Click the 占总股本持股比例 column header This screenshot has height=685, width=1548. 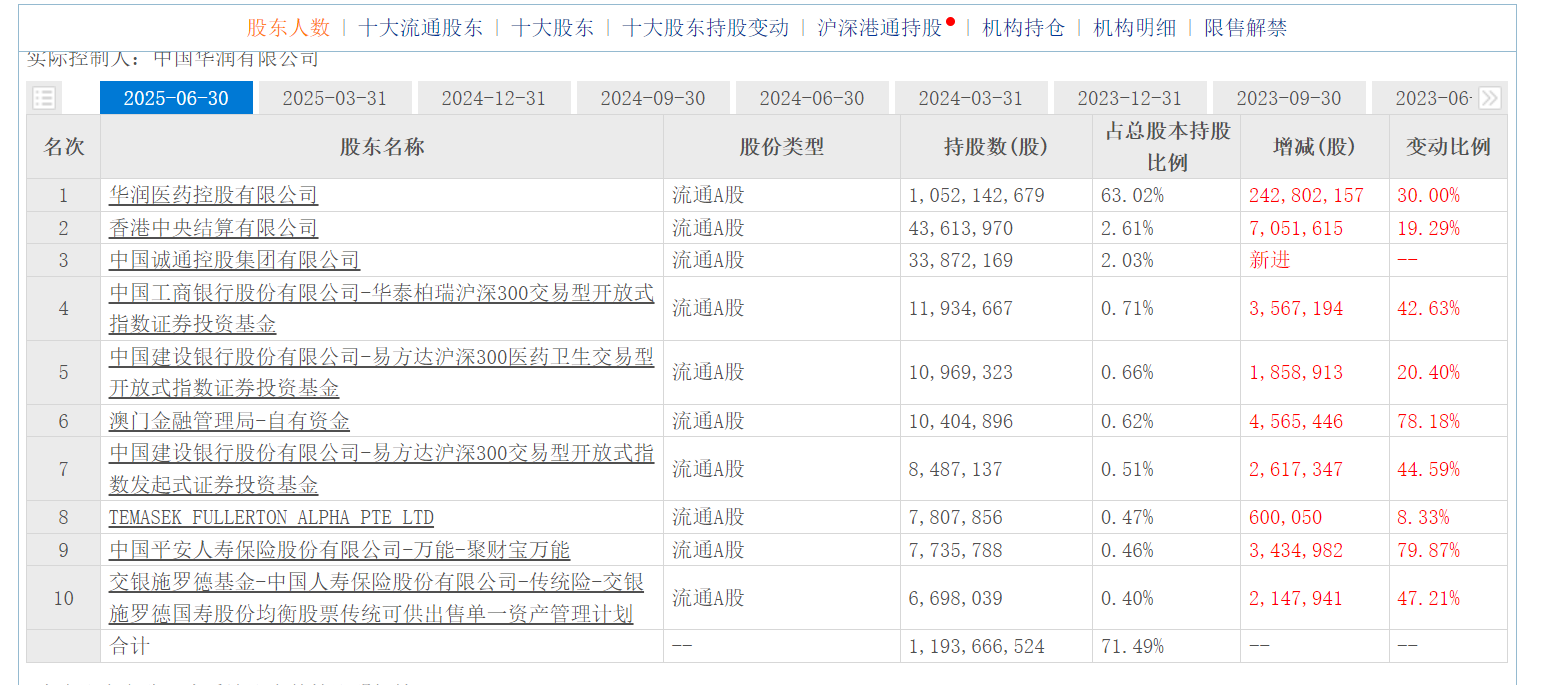pos(1167,147)
